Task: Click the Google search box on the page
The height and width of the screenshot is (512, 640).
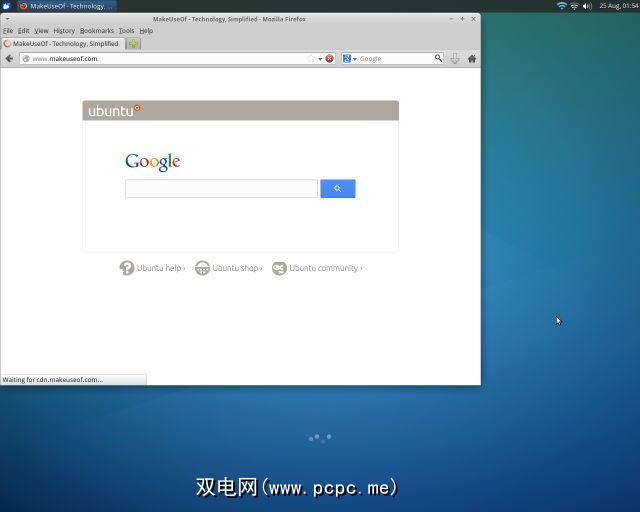Action: click(221, 189)
